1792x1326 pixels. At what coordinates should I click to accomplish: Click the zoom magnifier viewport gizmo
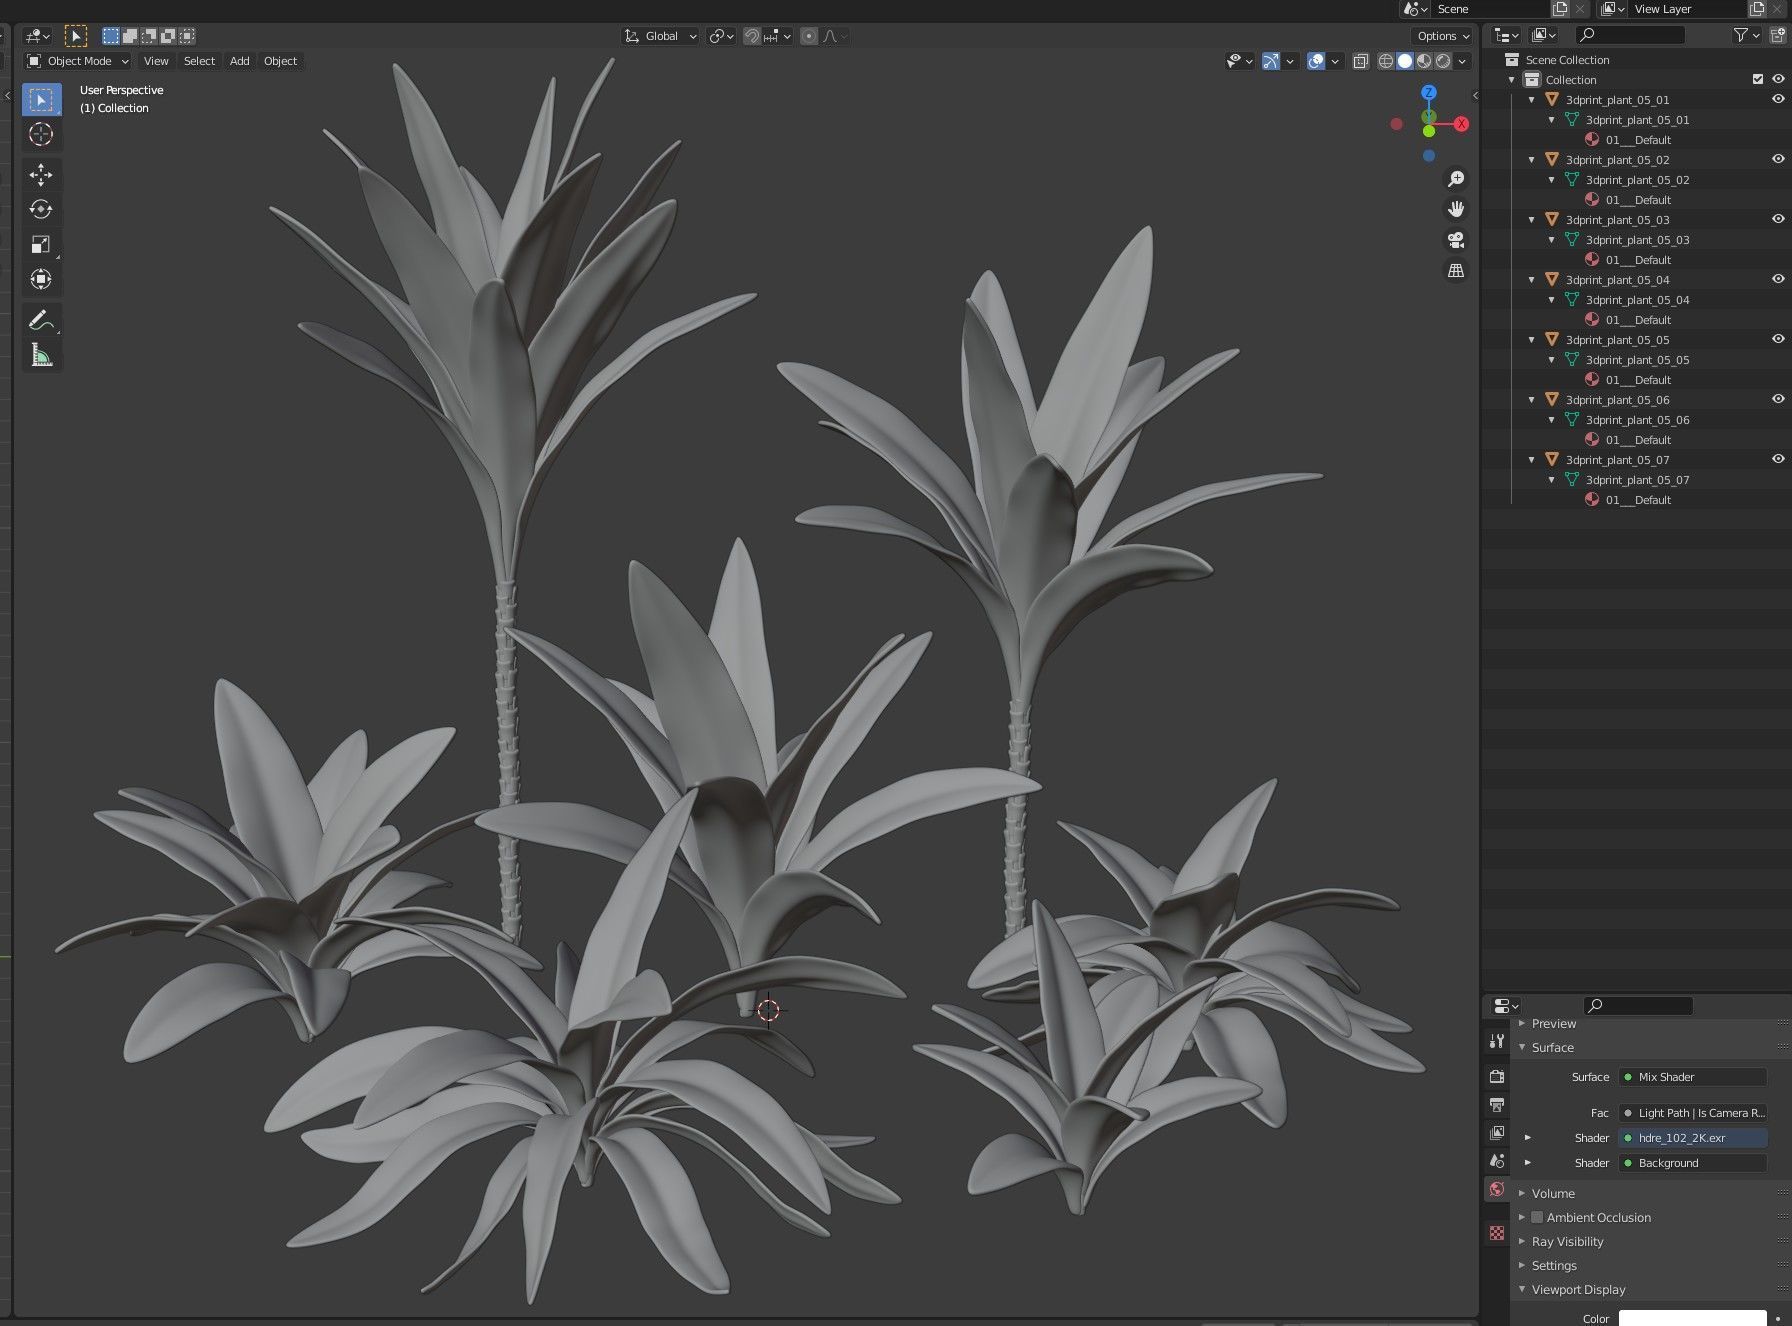1456,178
